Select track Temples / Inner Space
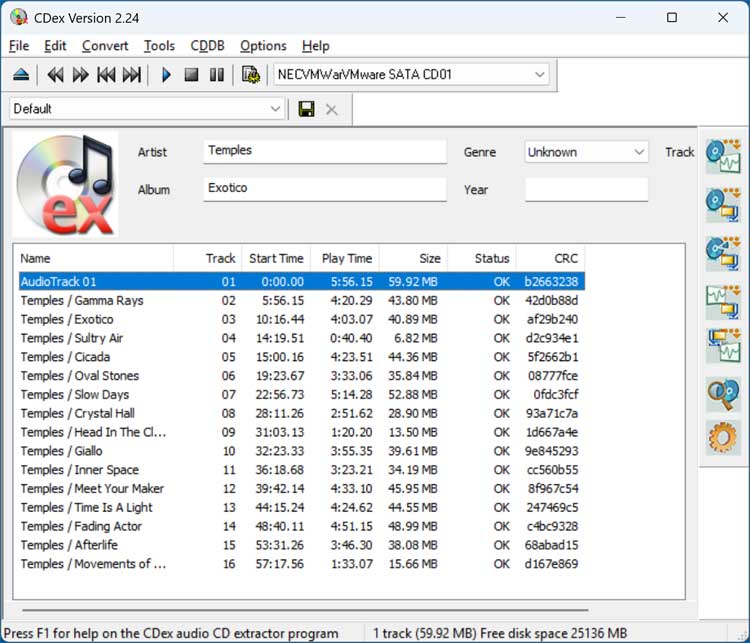 [302, 470]
